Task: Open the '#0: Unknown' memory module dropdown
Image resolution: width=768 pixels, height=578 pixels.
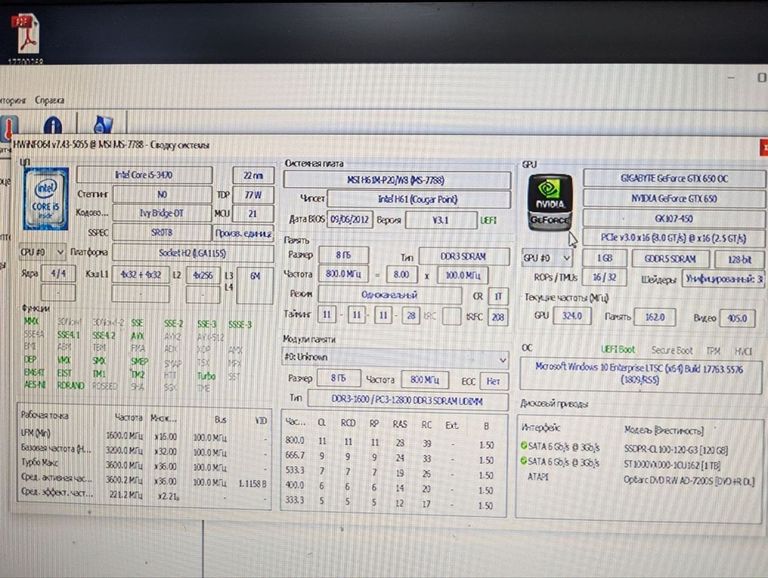Action: pos(395,358)
